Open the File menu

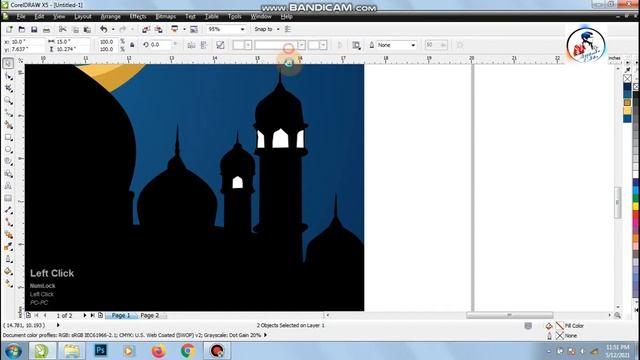point(21,16)
